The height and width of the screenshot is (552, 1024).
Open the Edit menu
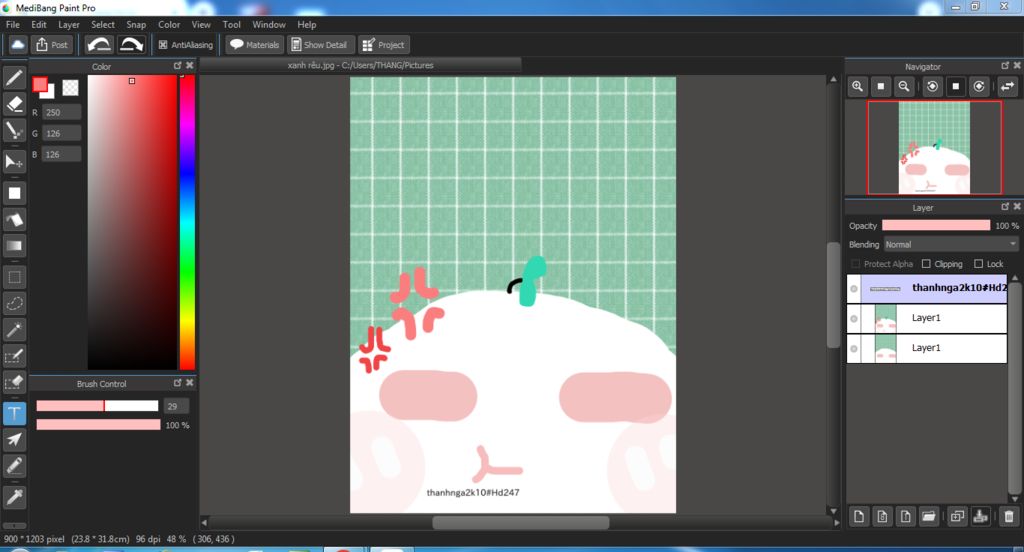point(39,24)
